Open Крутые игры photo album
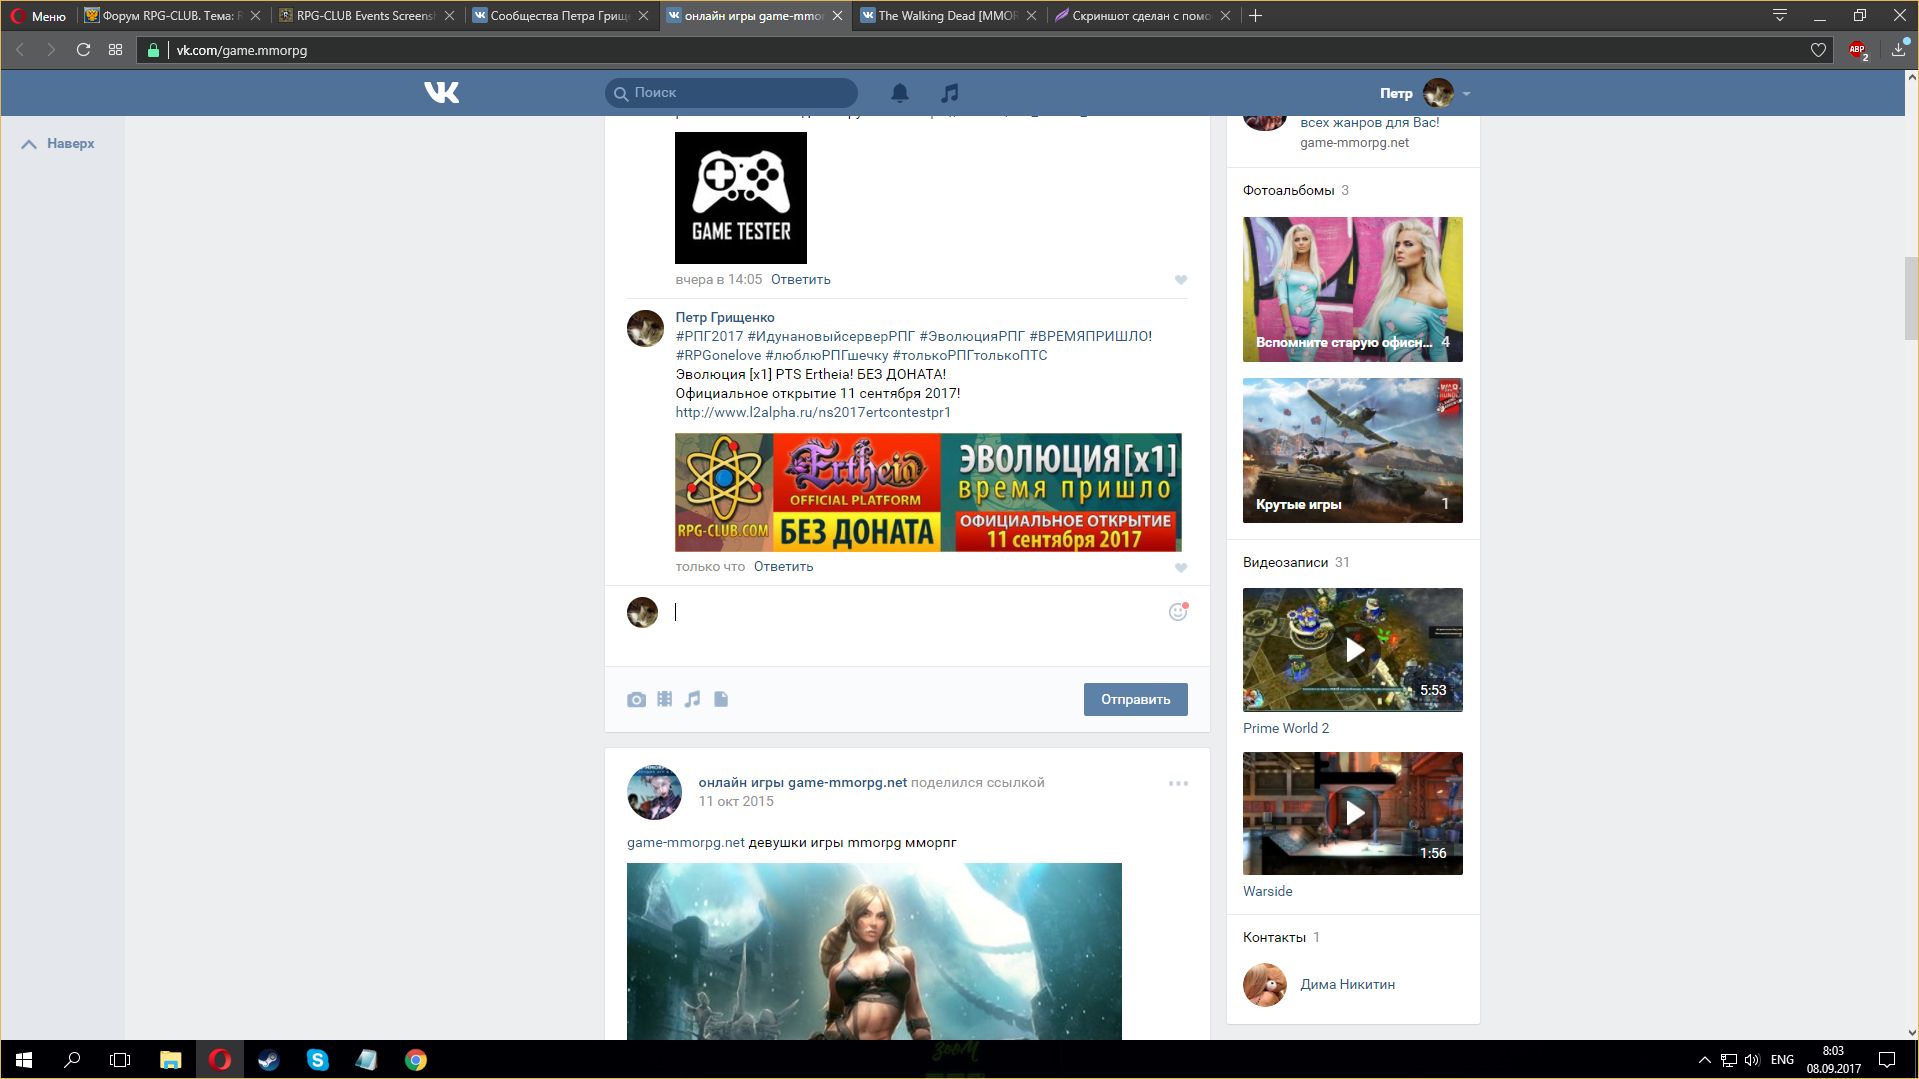 point(1352,450)
